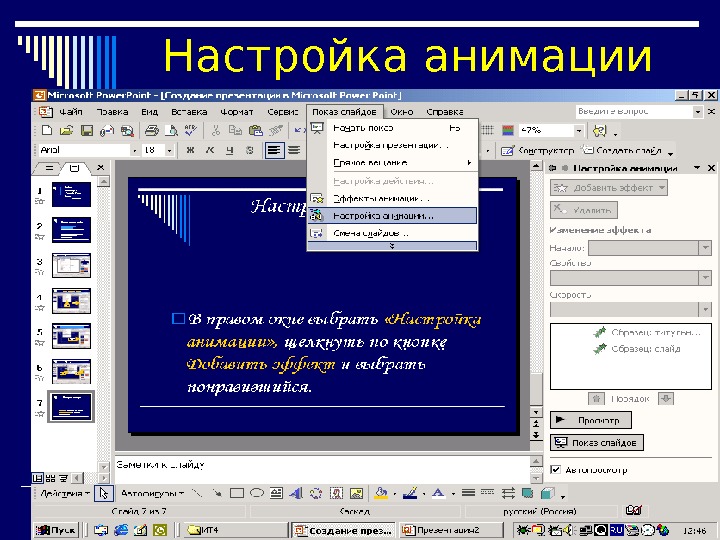Click the Save diskette icon
The image size is (720, 540).
[86, 130]
